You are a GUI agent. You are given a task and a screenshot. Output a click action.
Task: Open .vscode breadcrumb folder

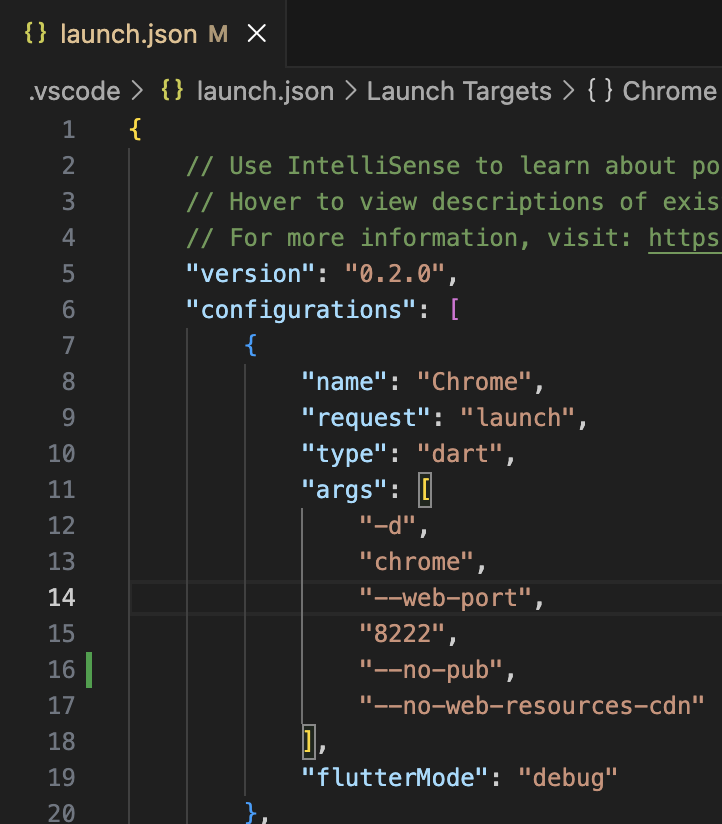click(75, 91)
